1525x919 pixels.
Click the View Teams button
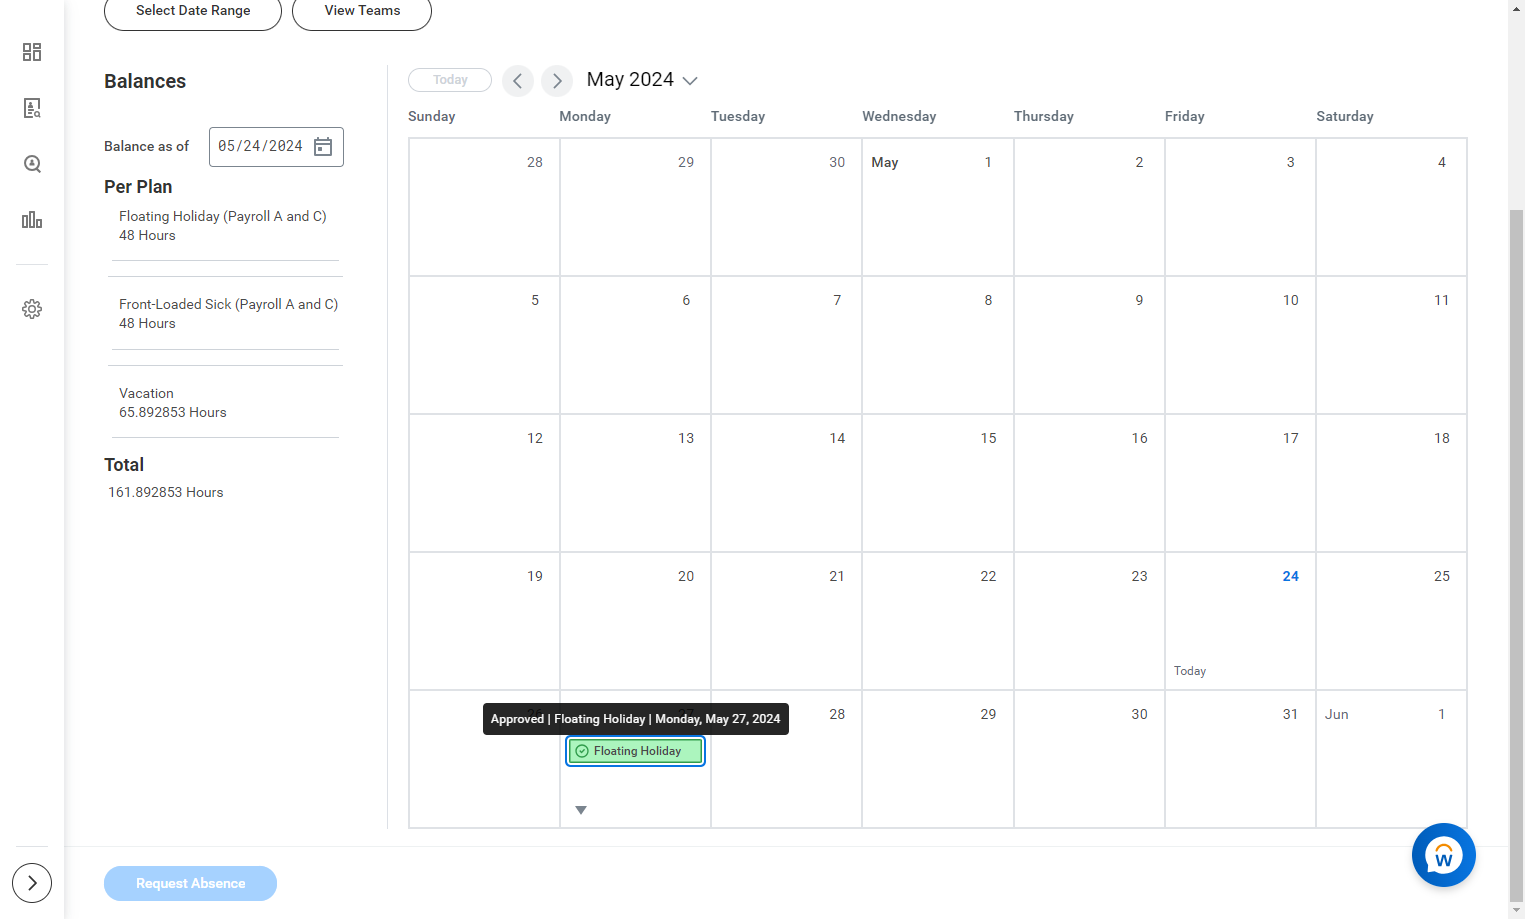tap(362, 11)
